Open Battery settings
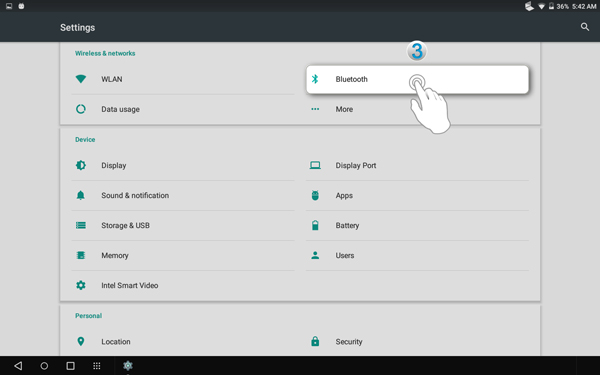The image size is (600, 375). pyautogui.click(x=417, y=225)
